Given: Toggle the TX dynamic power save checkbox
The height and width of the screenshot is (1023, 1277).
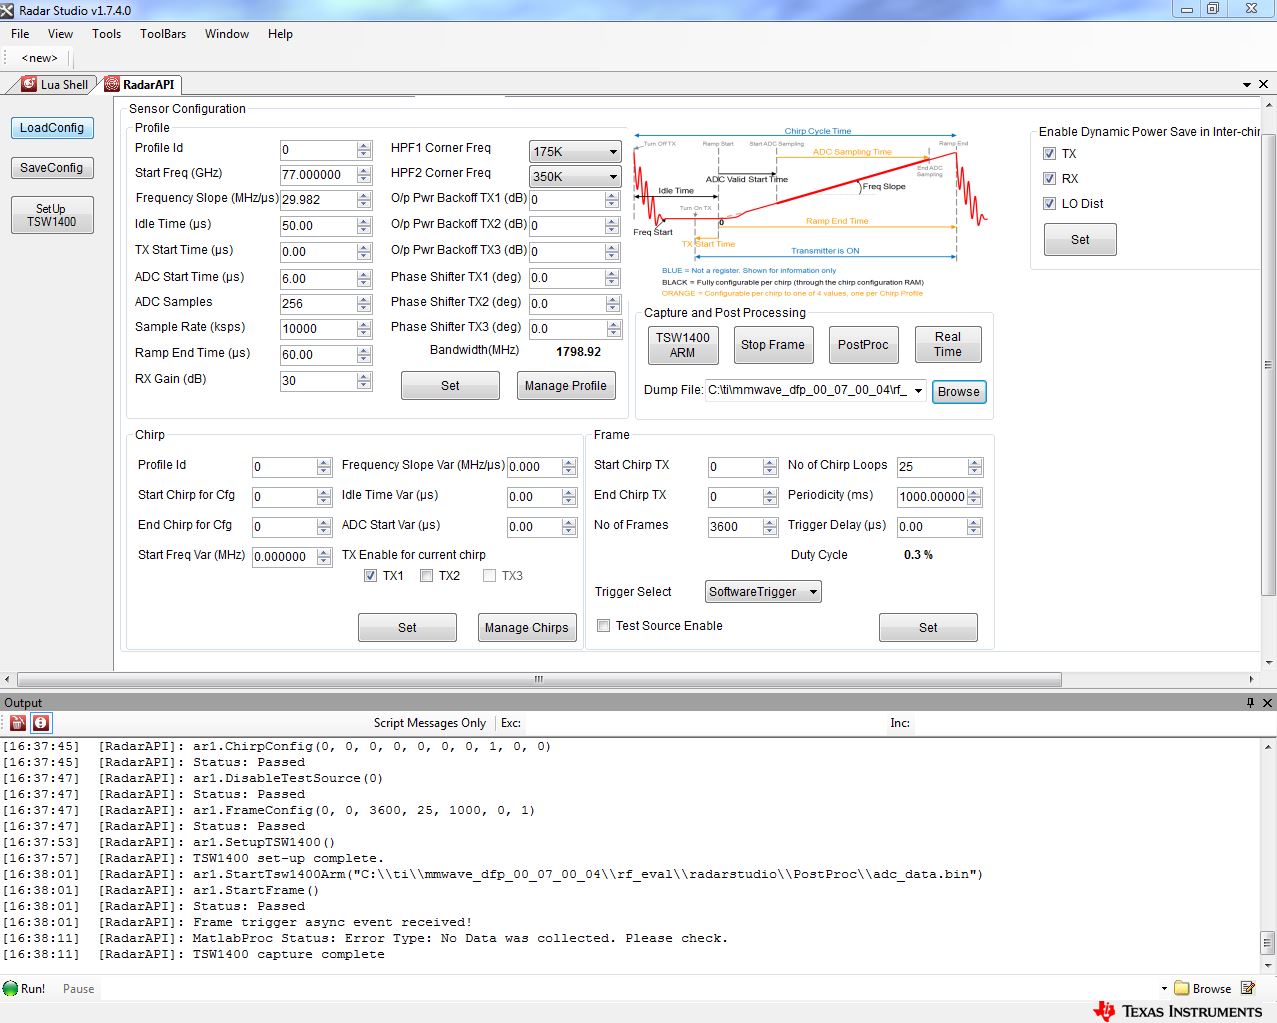Looking at the screenshot, I should (1049, 154).
